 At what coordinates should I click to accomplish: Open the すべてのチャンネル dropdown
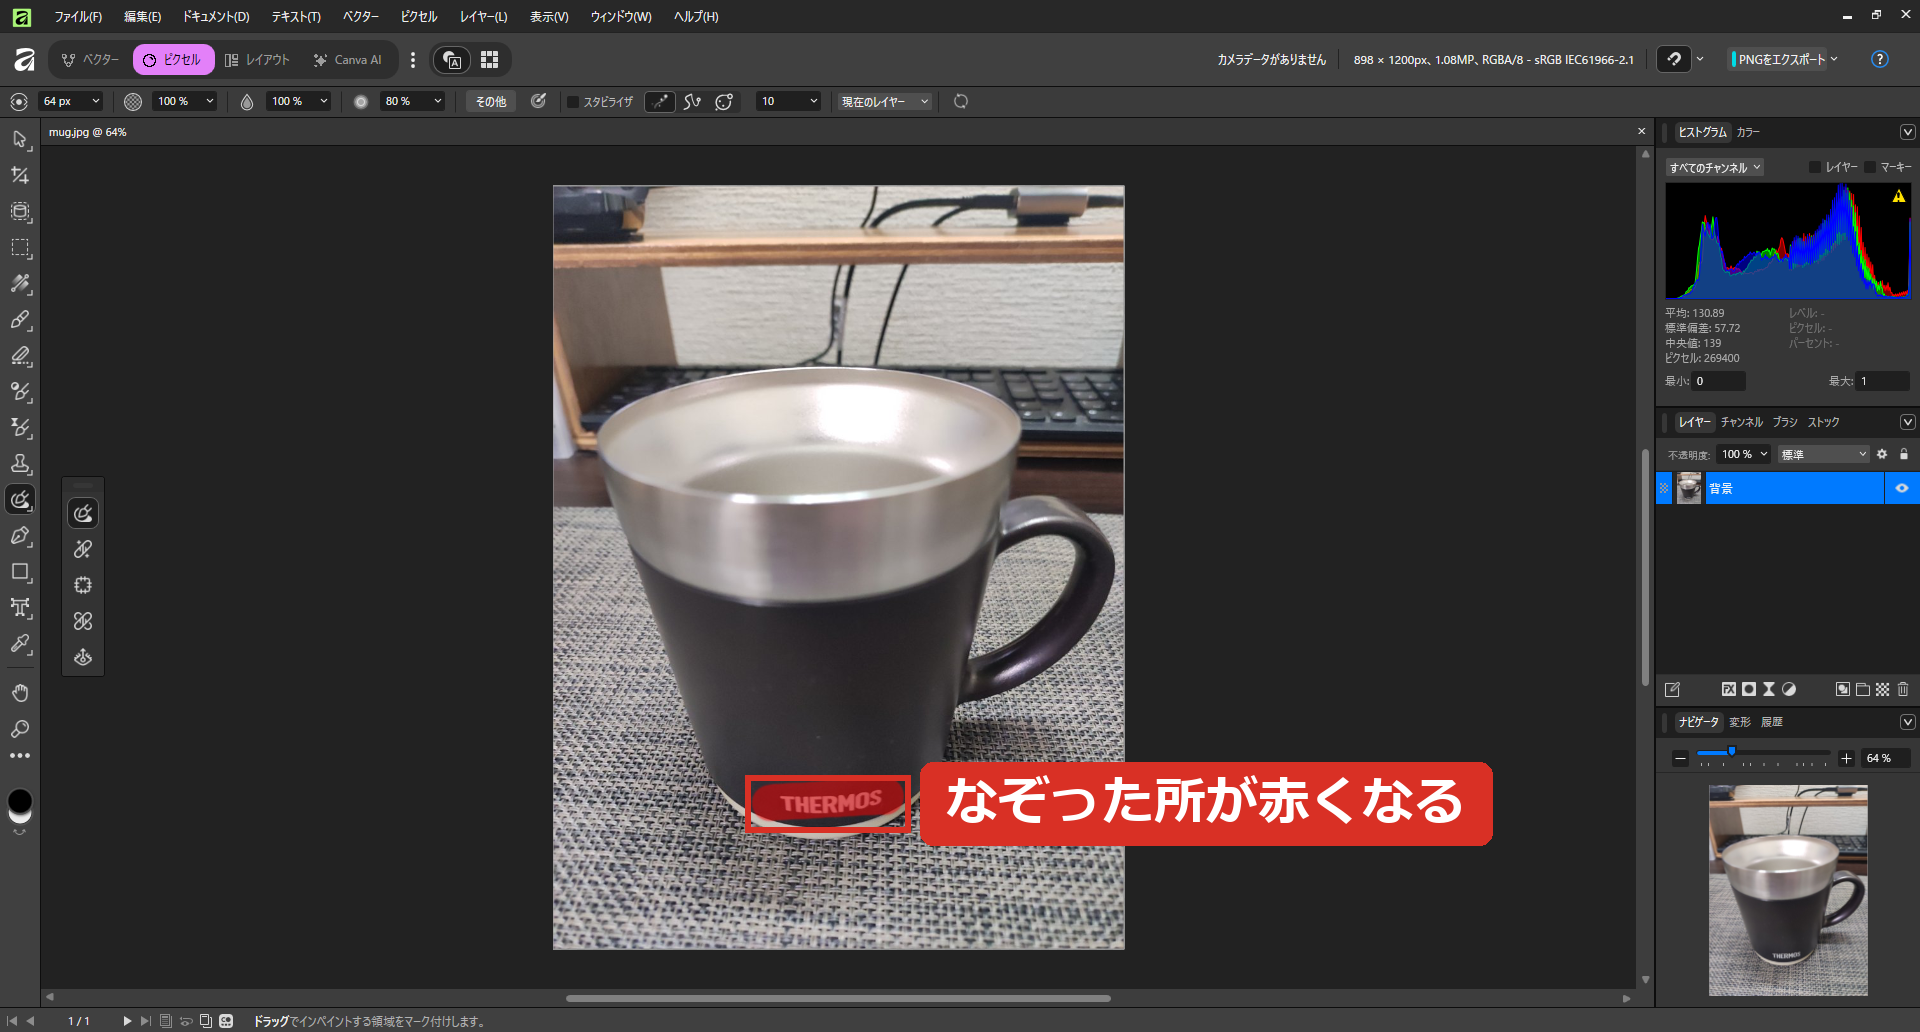pyautogui.click(x=1714, y=168)
